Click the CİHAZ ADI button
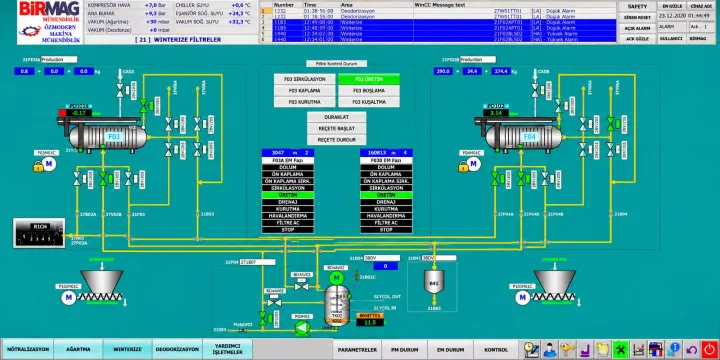 coord(701,6)
